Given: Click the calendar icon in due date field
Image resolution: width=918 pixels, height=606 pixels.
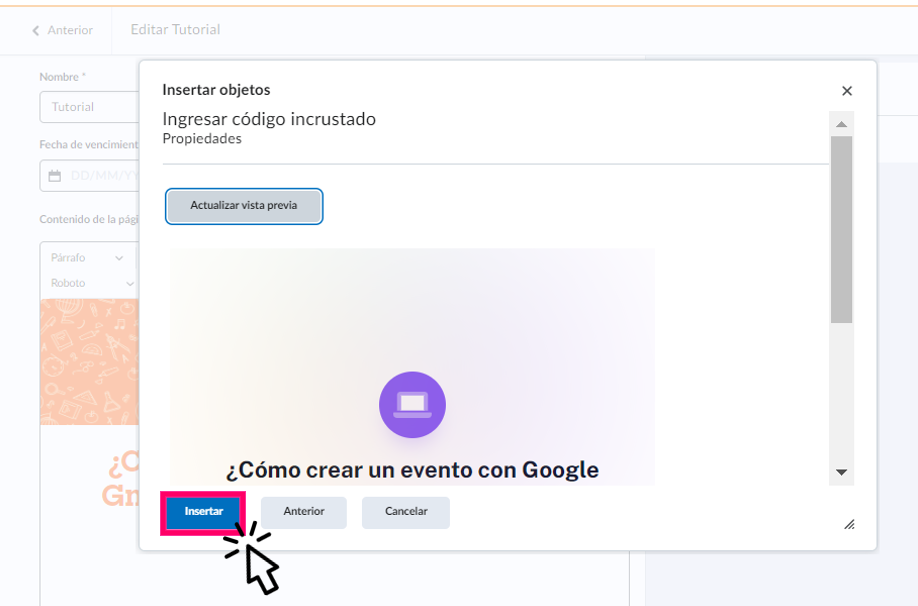Looking at the screenshot, I should pyautogui.click(x=55, y=176).
